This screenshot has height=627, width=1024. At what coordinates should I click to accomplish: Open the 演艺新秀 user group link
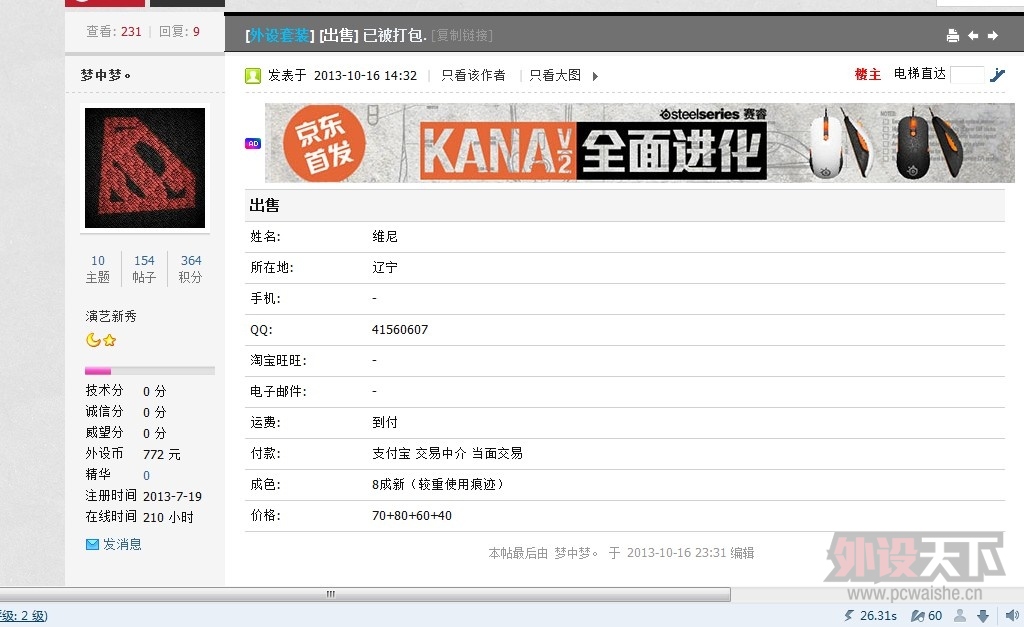[111, 316]
